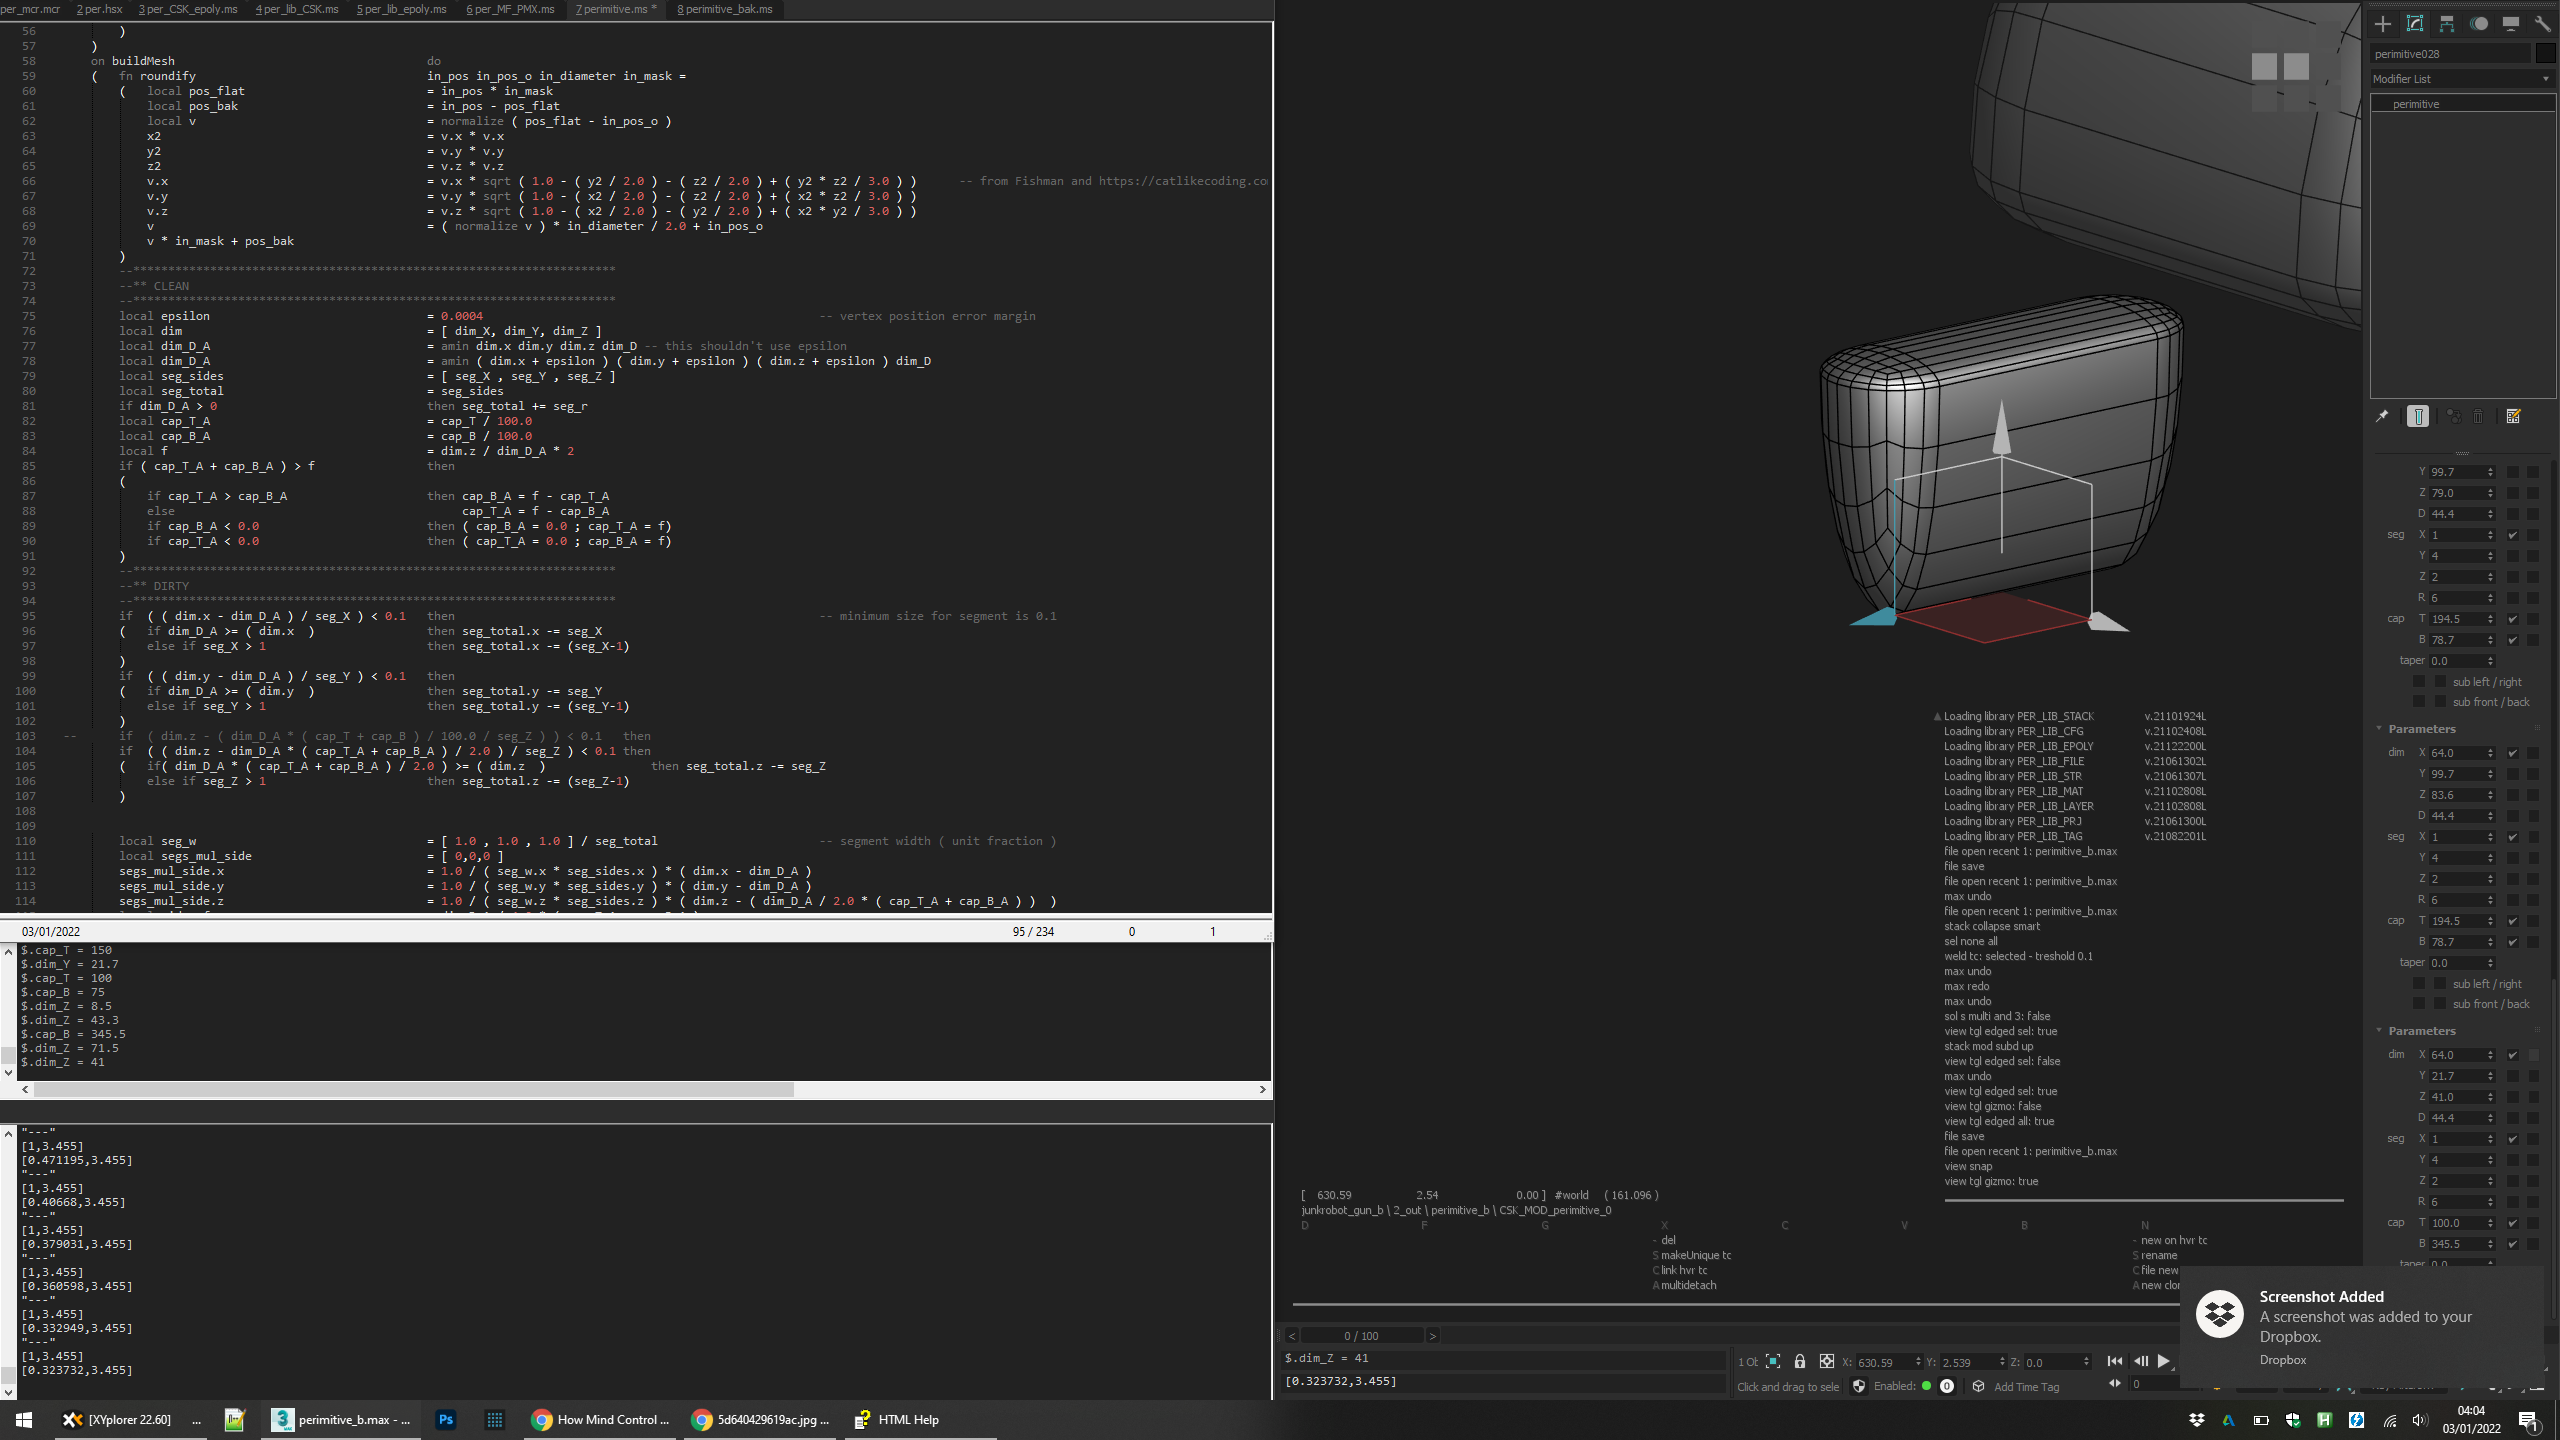Uncheck the checked box beside cap B 345.5
Image resolution: width=2560 pixels, height=1440 pixels.
[2512, 1244]
